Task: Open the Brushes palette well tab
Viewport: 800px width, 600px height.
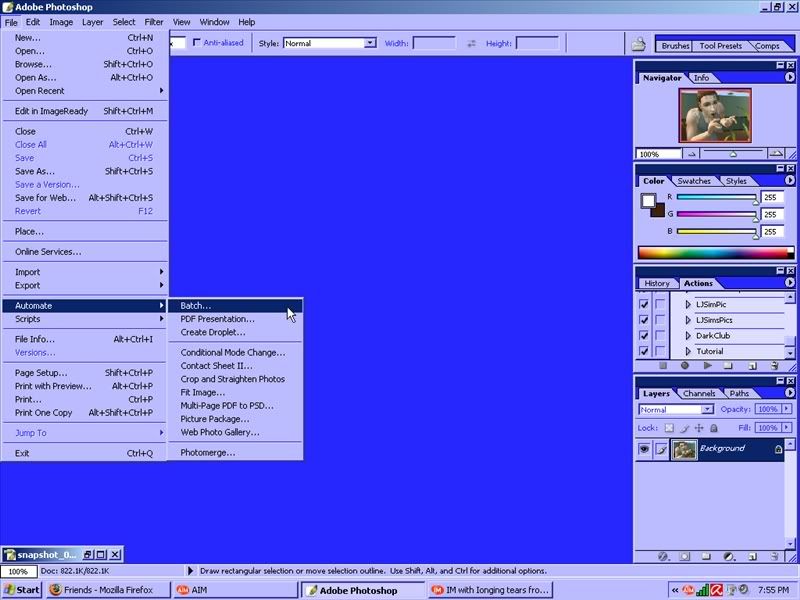Action: (675, 45)
